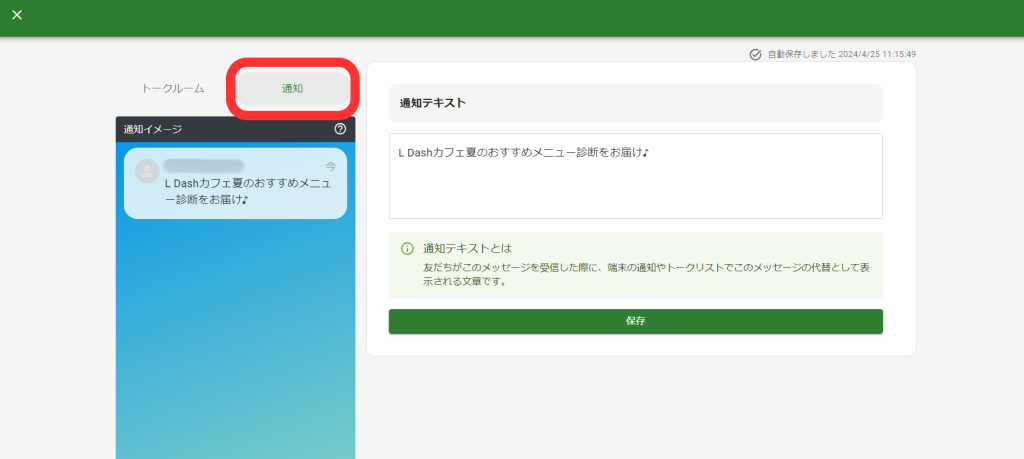Click the auto-save checkmark icon
The image size is (1024, 459).
pyautogui.click(x=756, y=54)
